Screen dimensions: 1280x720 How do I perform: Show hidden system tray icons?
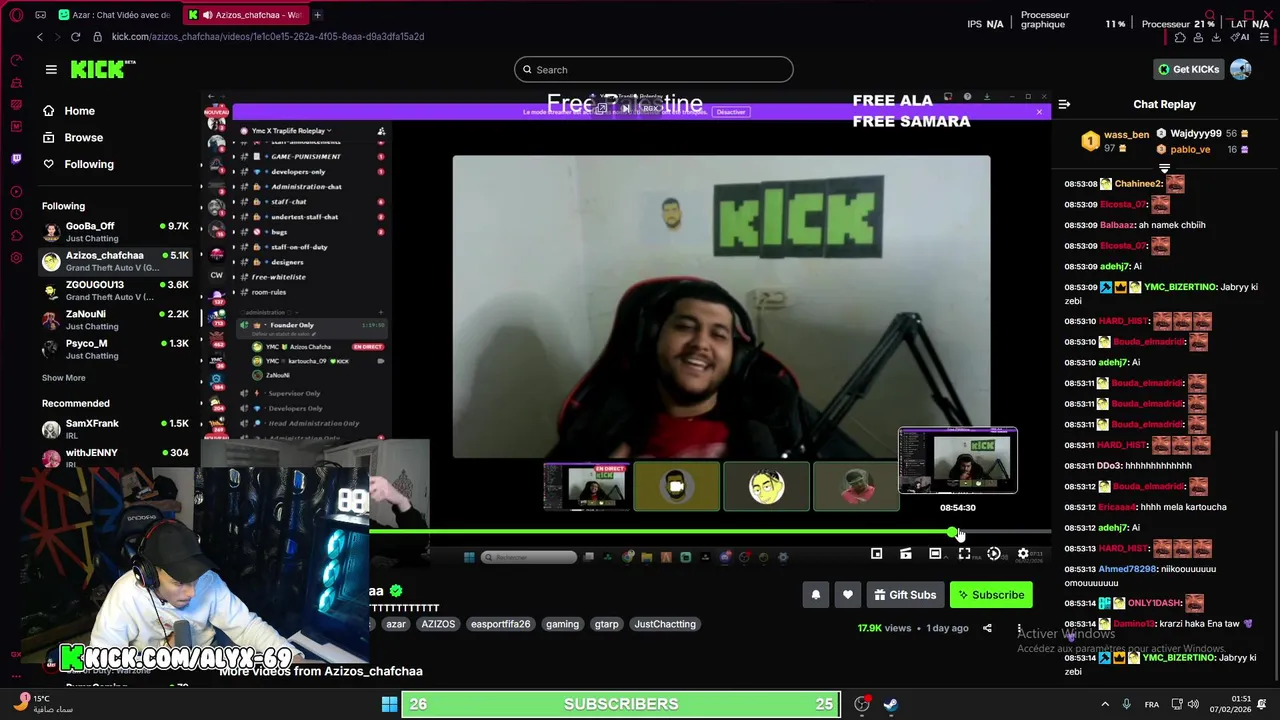click(1105, 704)
